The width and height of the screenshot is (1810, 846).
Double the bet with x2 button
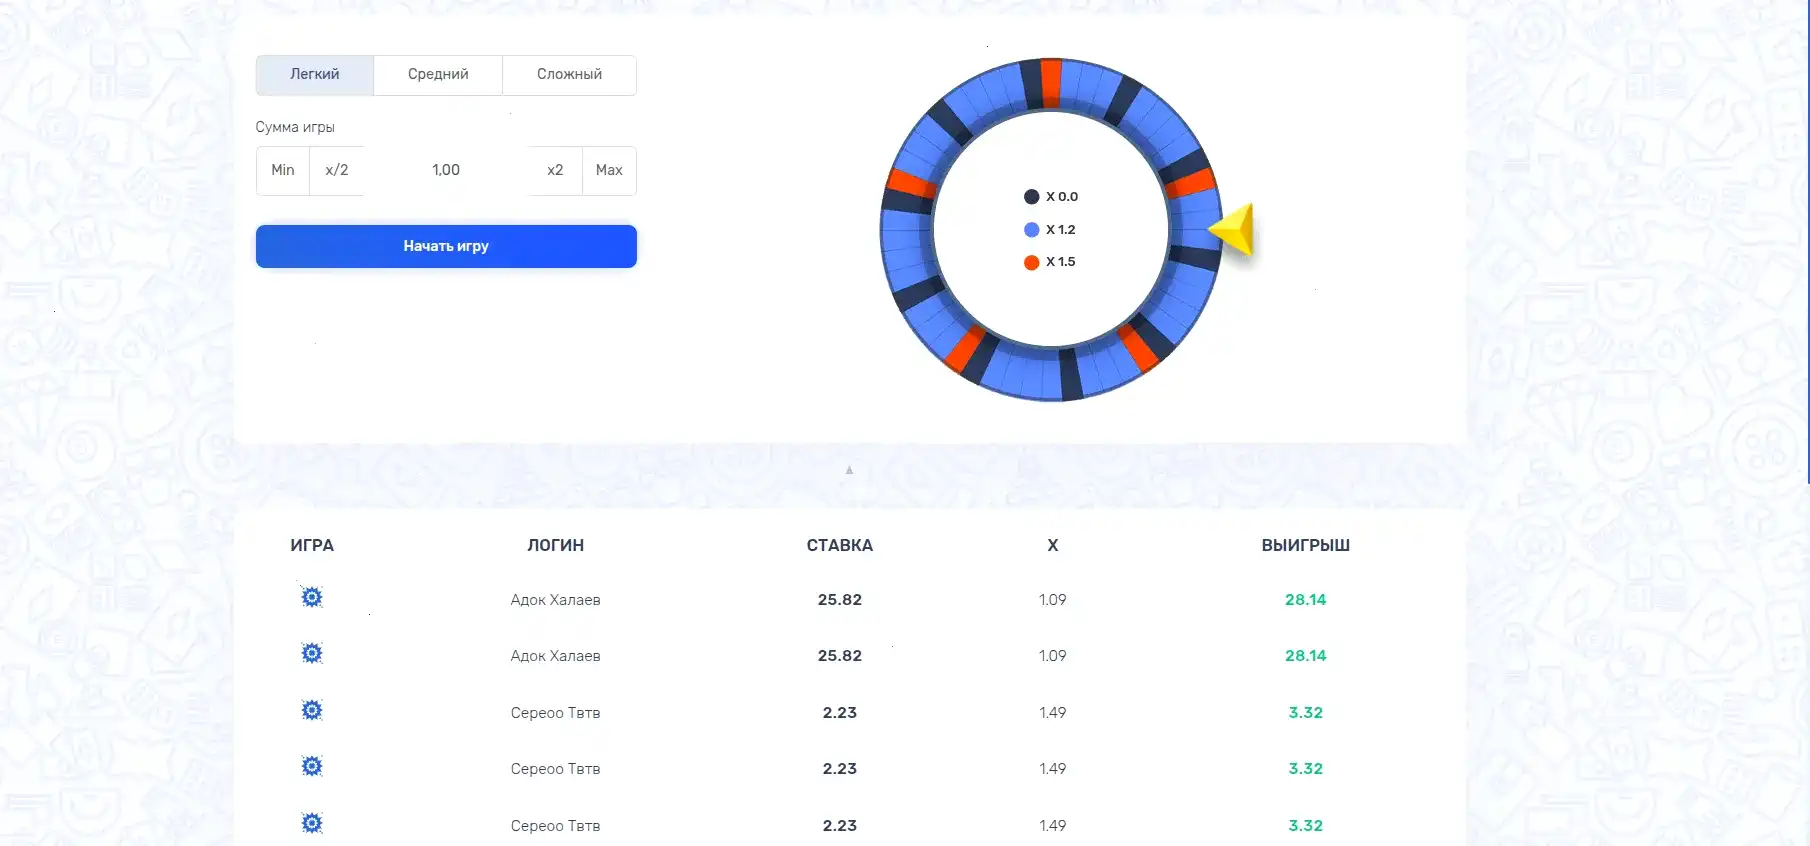click(555, 171)
